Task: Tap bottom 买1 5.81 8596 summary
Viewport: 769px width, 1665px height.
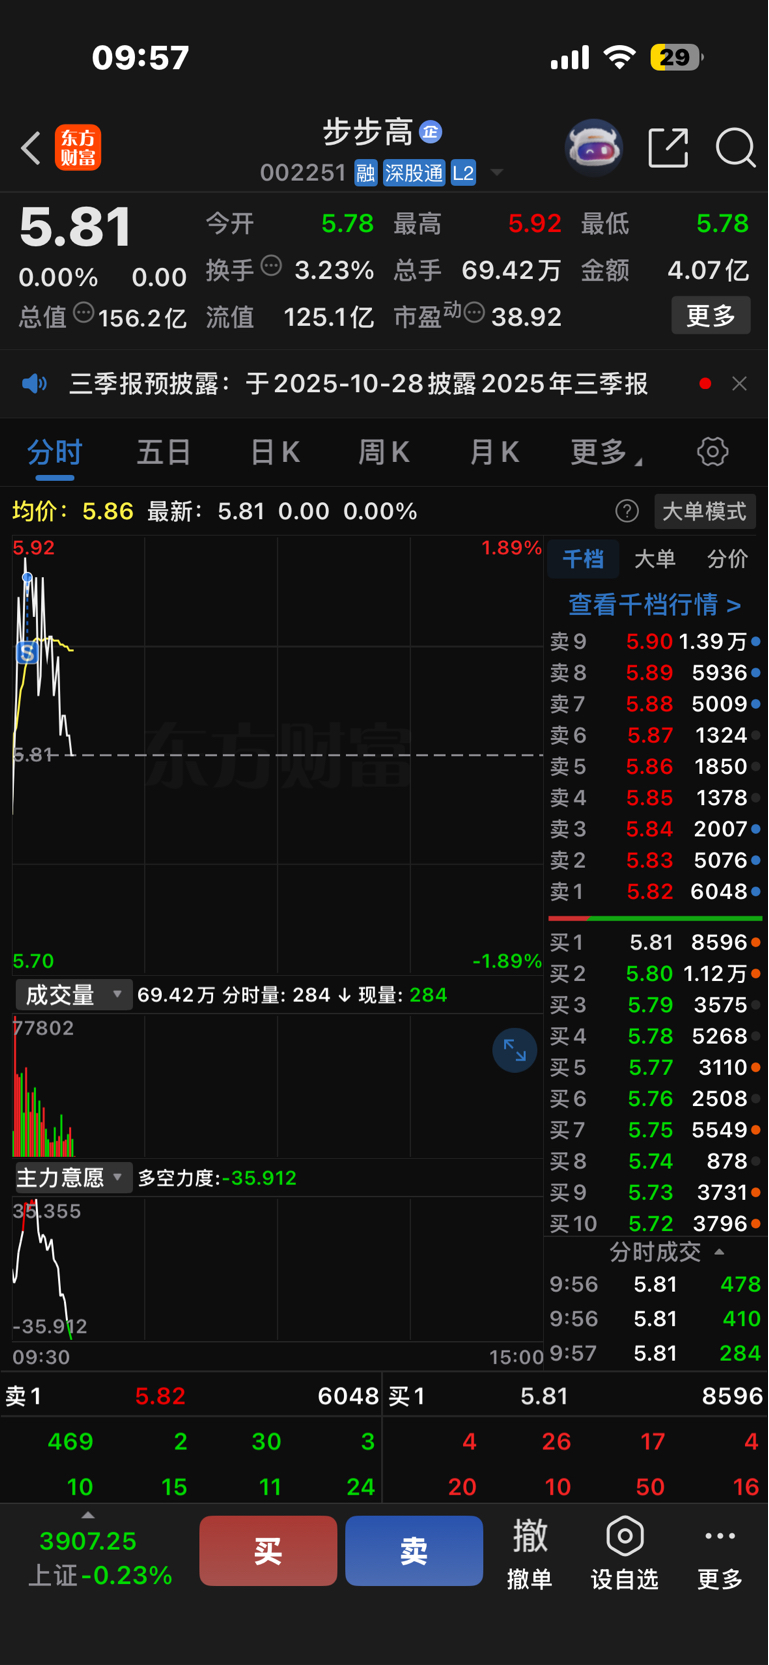Action: click(x=576, y=1396)
